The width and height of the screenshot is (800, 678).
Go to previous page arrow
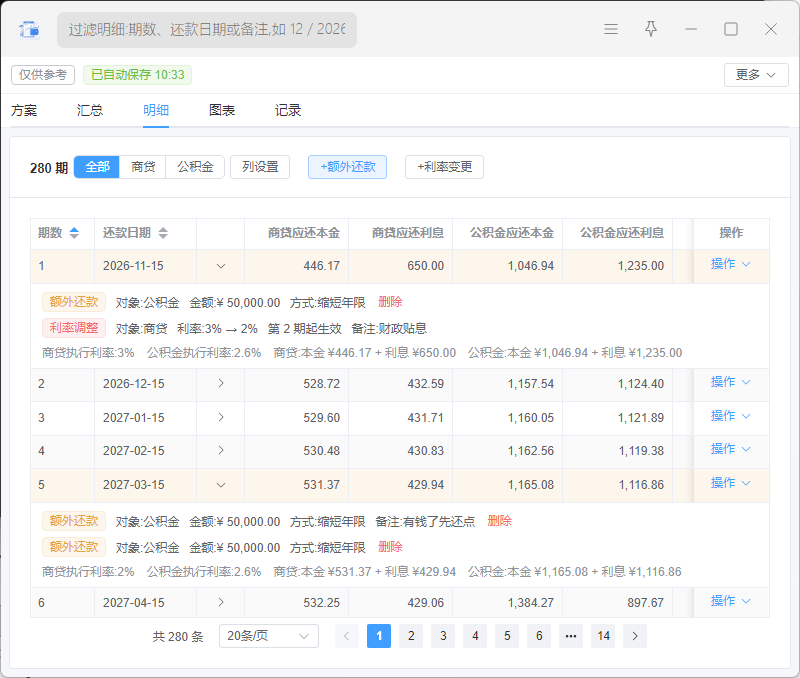pyautogui.click(x=347, y=636)
